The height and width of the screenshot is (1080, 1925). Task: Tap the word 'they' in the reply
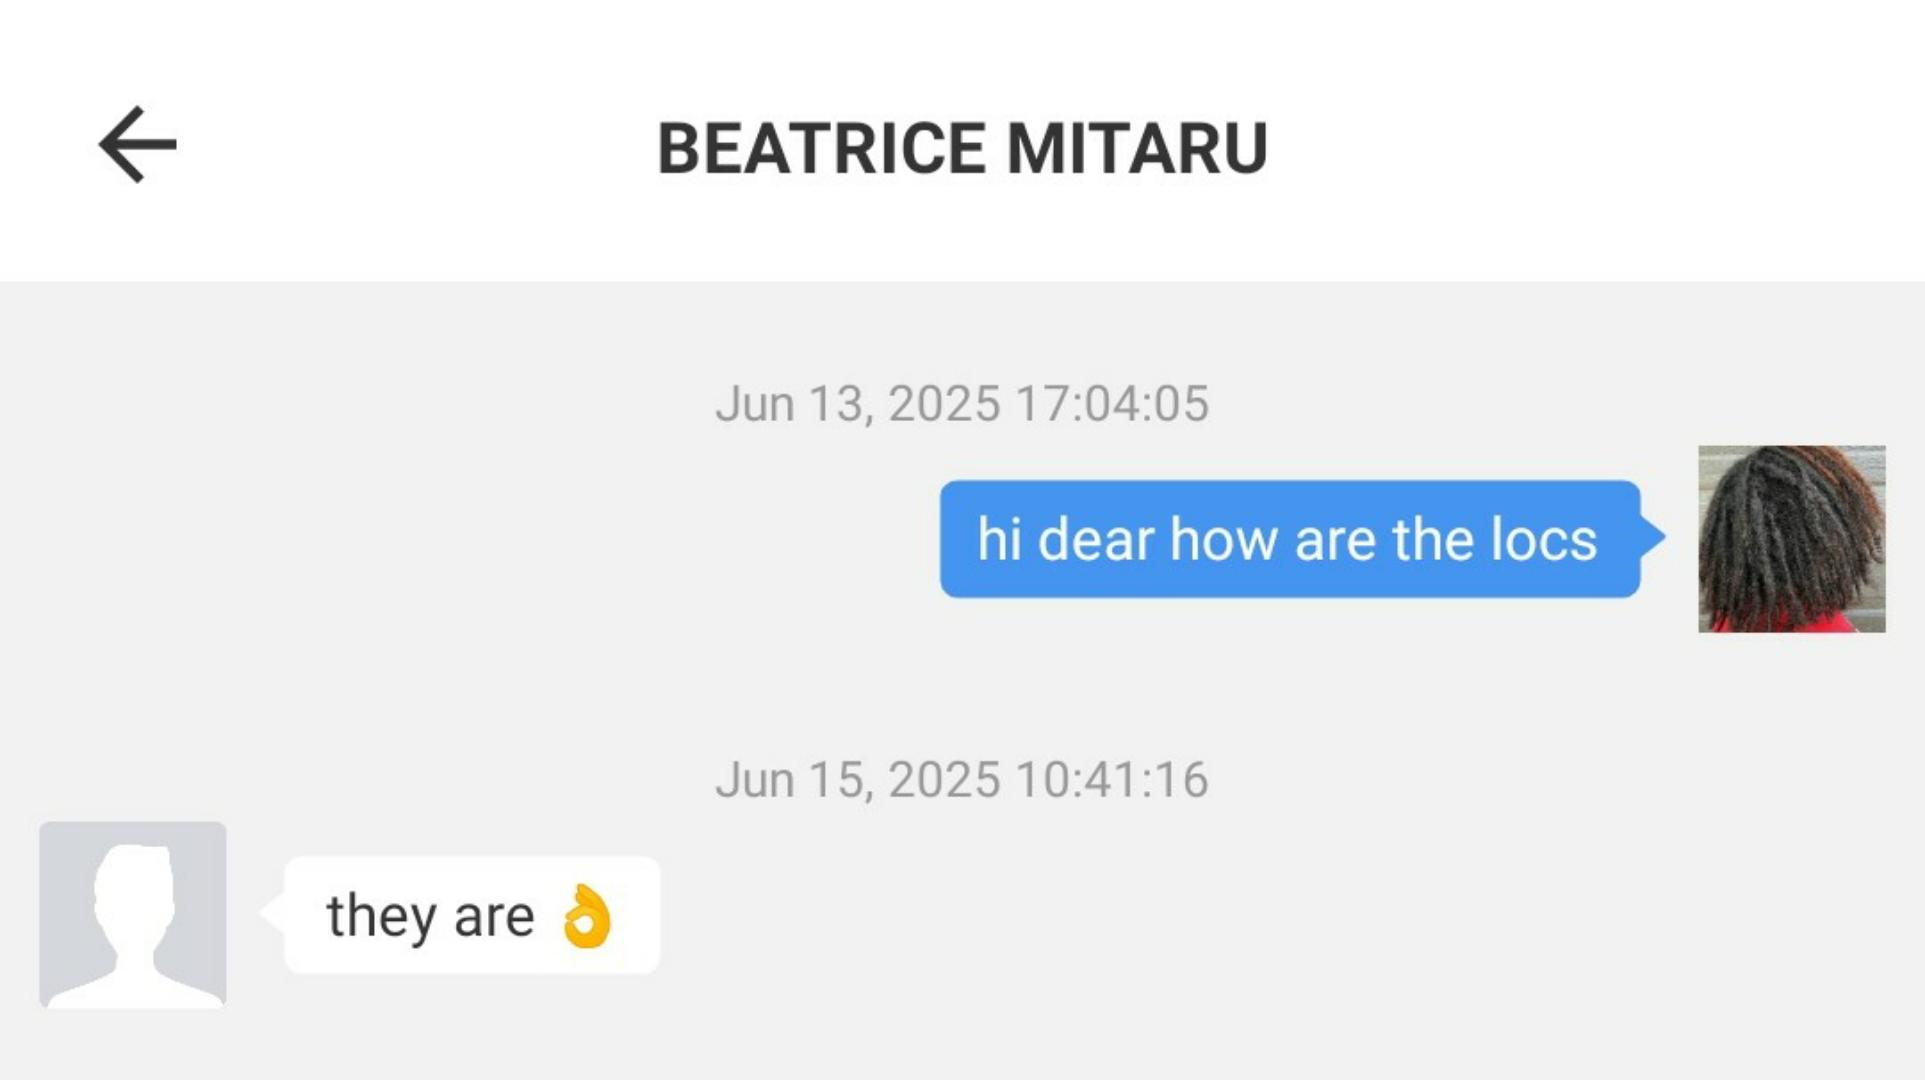click(x=382, y=918)
